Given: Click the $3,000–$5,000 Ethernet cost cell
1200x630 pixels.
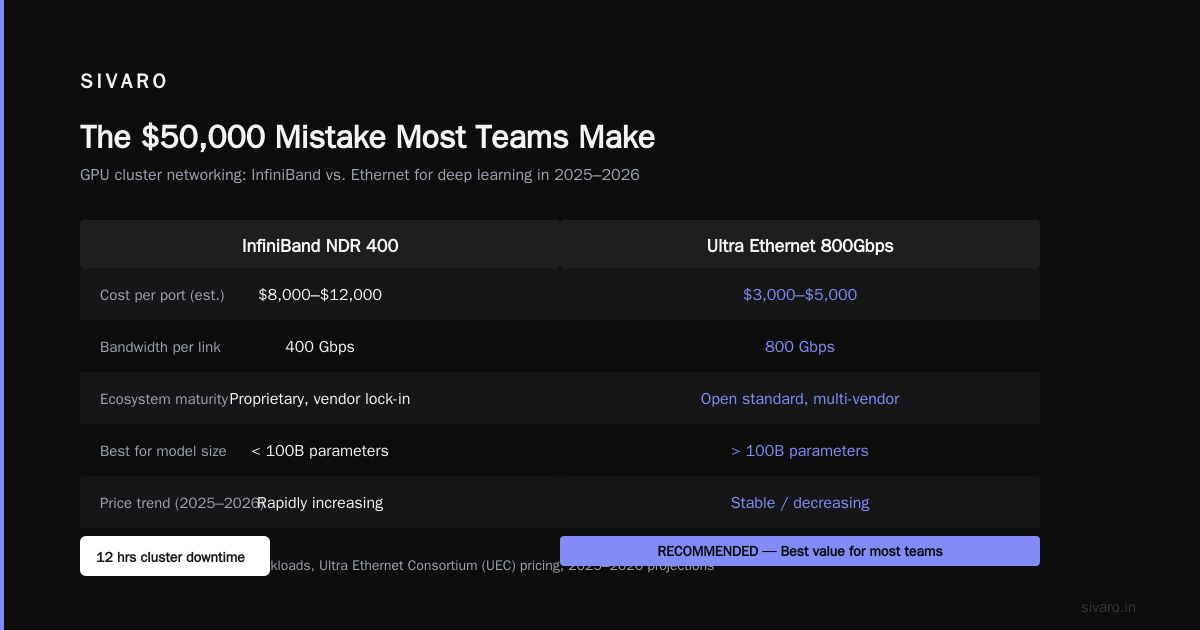Looking at the screenshot, I should pyautogui.click(x=800, y=295).
